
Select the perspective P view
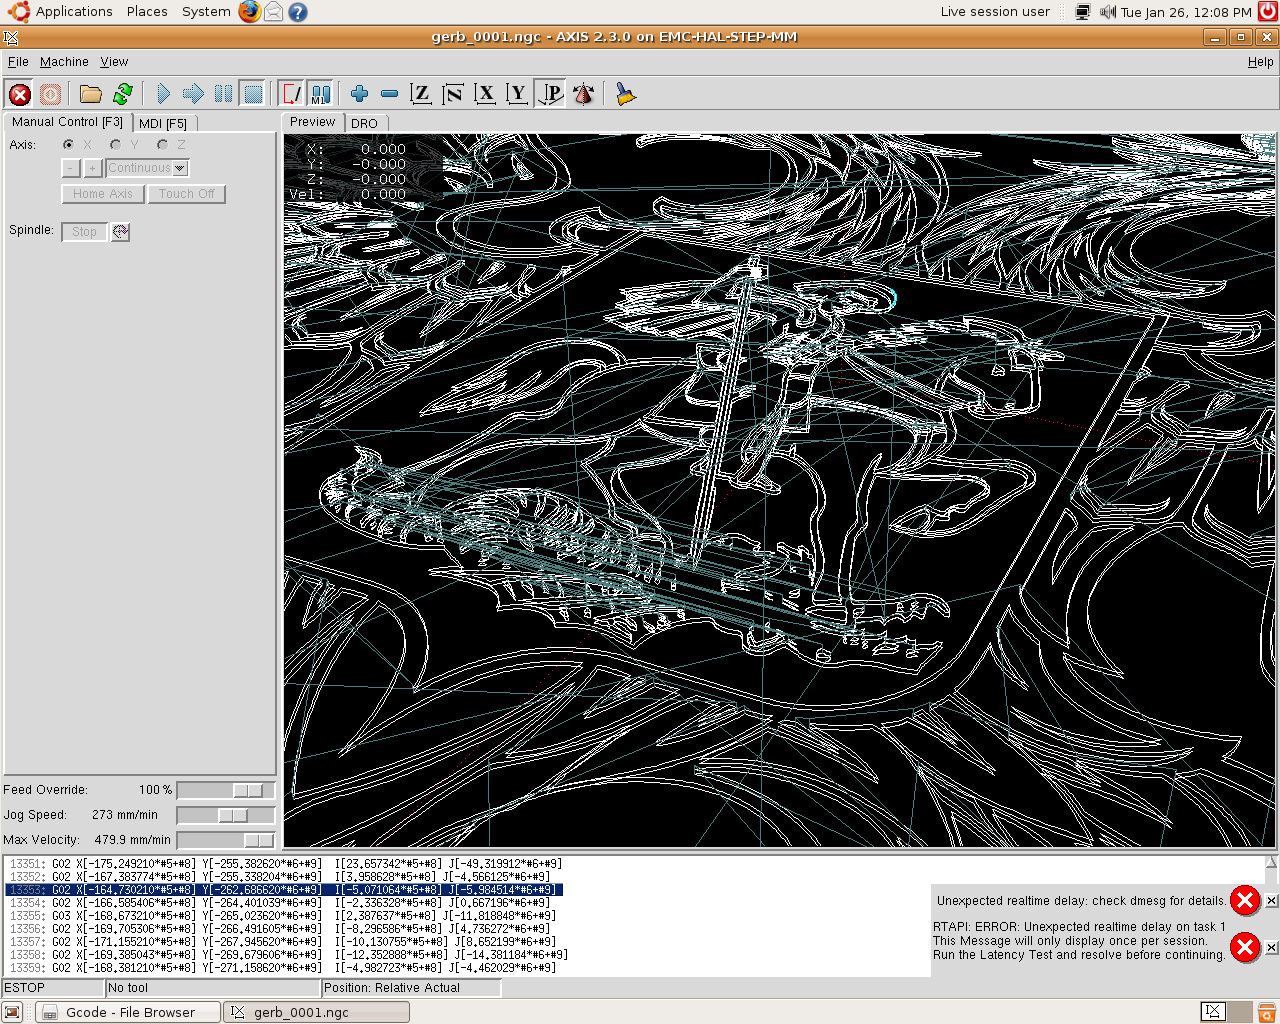[550, 94]
